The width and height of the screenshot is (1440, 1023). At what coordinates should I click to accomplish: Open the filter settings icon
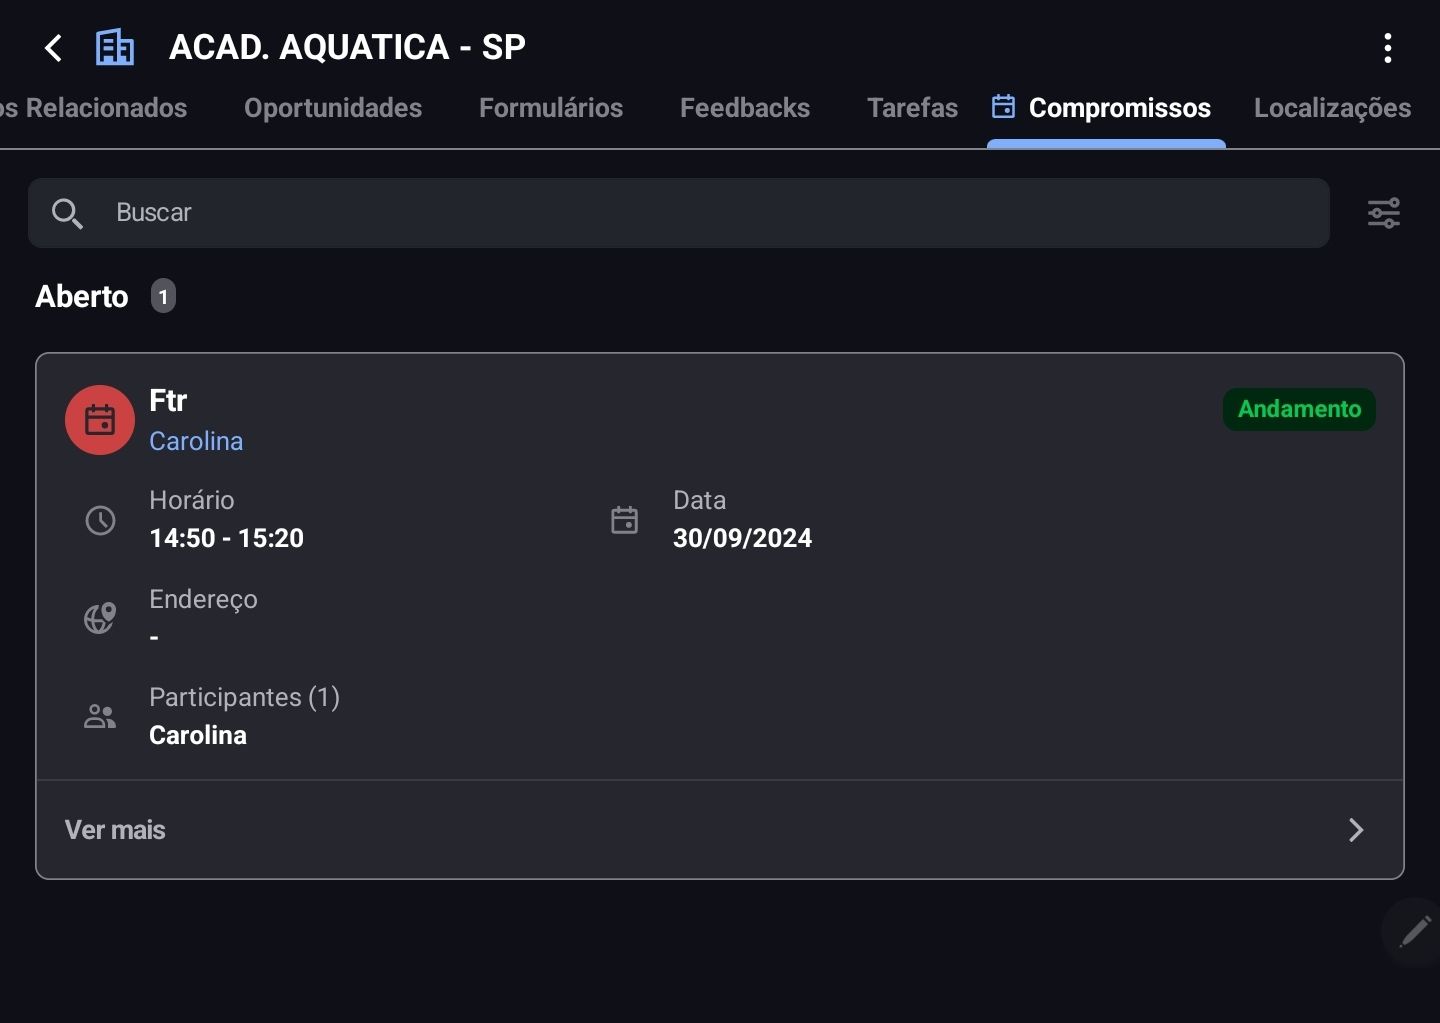(1384, 213)
